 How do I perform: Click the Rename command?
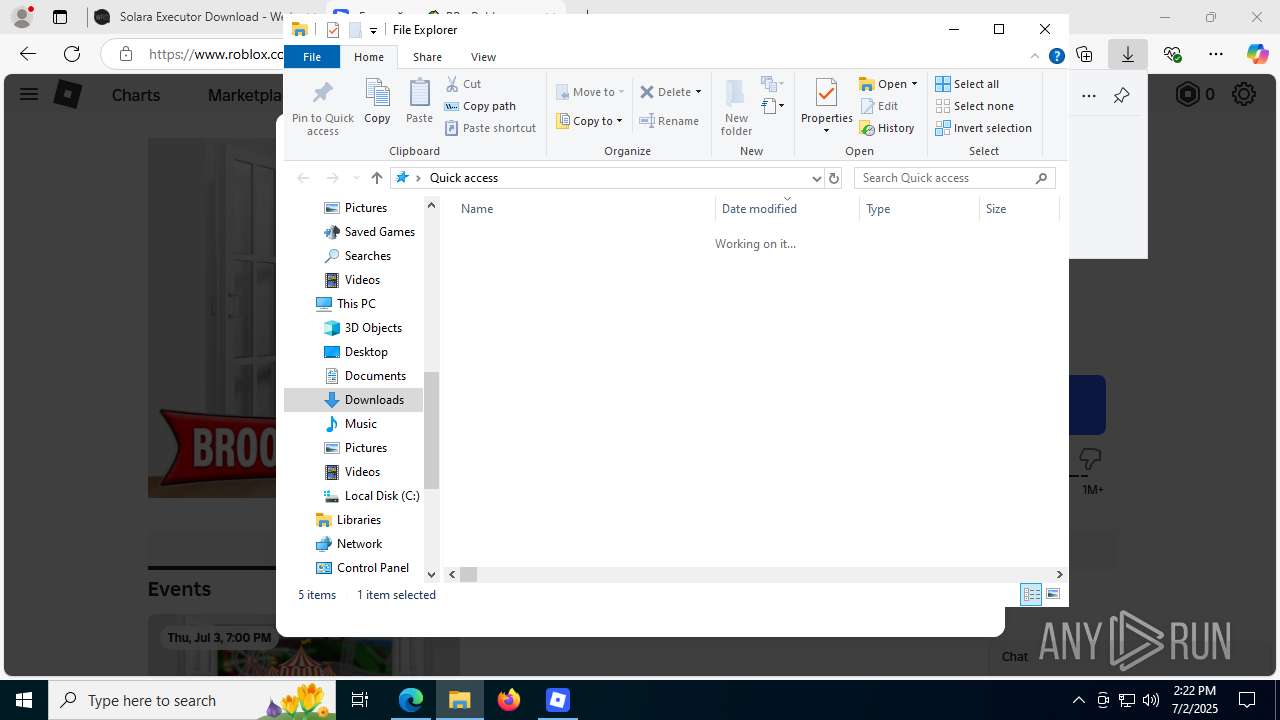[x=669, y=121]
